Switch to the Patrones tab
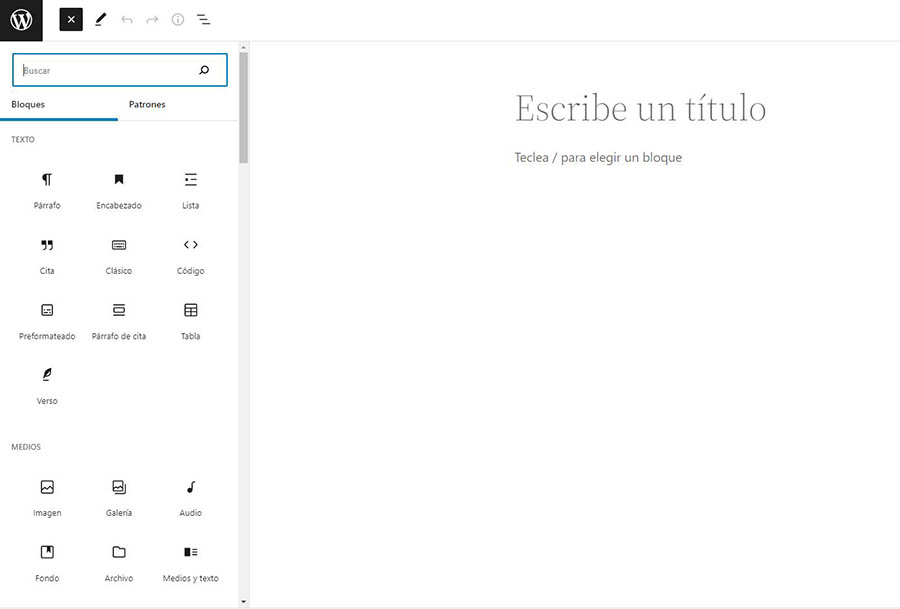 (x=147, y=105)
